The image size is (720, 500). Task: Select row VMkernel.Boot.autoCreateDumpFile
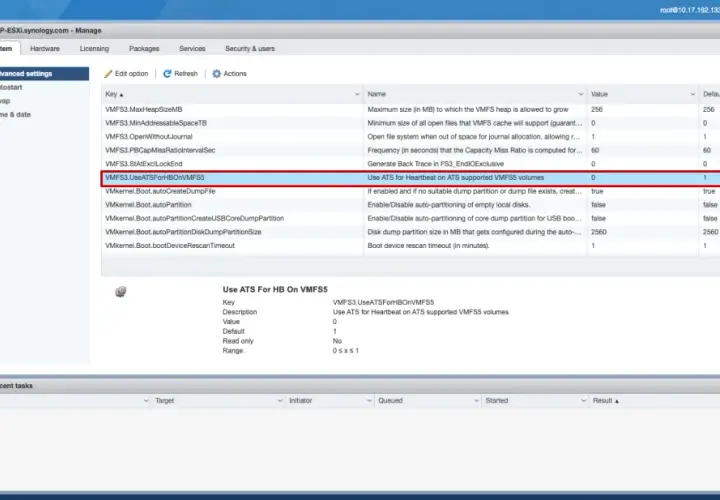(411, 191)
